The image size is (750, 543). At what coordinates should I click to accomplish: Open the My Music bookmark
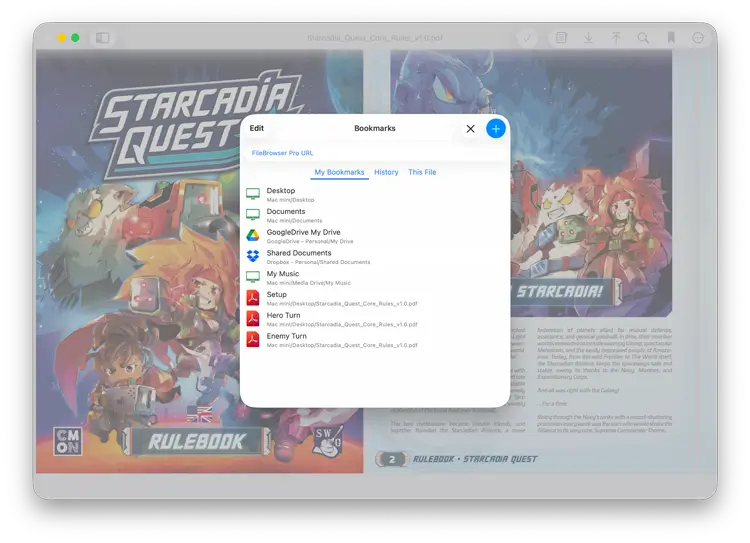click(x=282, y=274)
